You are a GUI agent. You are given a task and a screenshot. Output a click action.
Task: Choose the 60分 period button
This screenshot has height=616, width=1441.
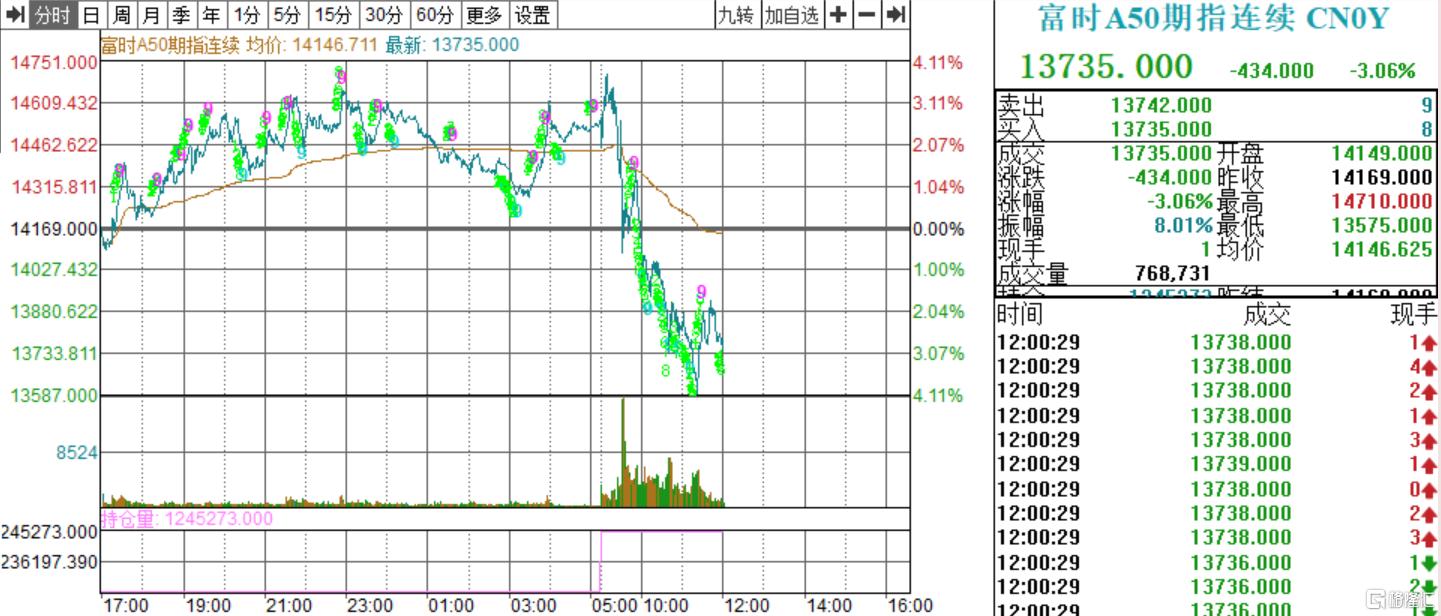[434, 15]
